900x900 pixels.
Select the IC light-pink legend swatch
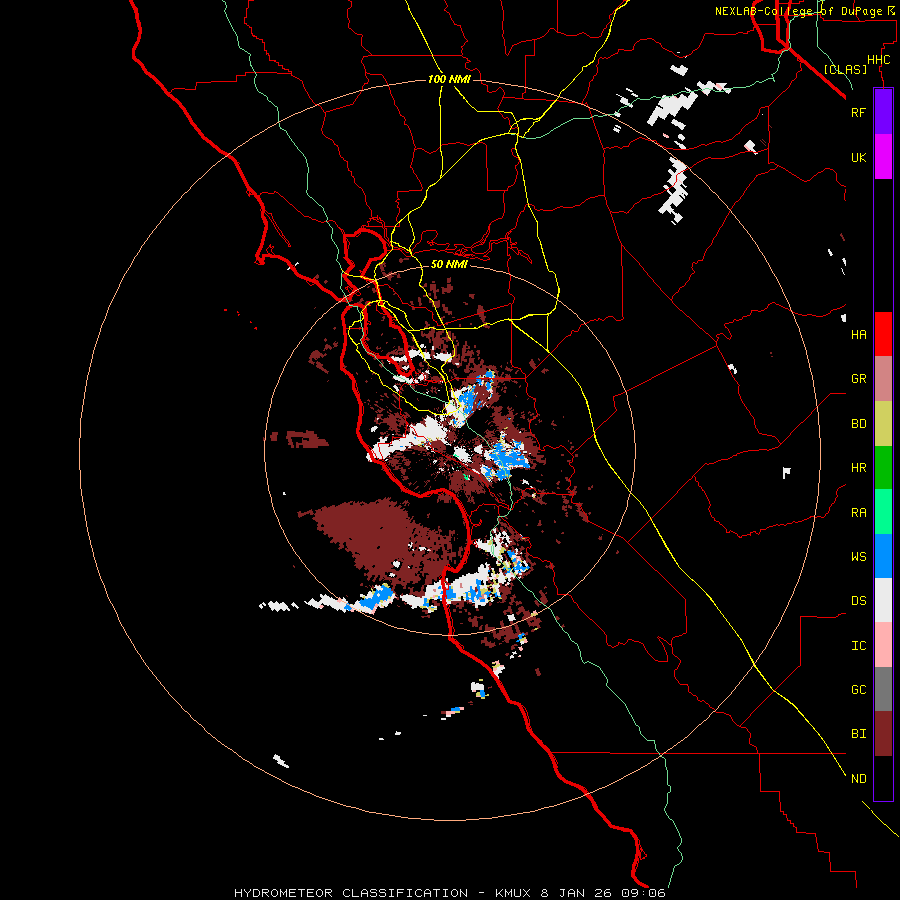(883, 645)
